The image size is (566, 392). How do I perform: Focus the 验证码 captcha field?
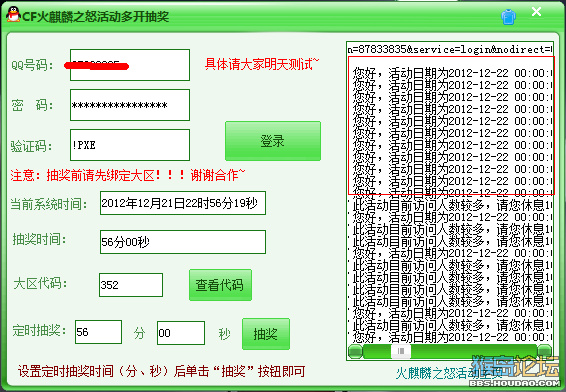coord(130,145)
